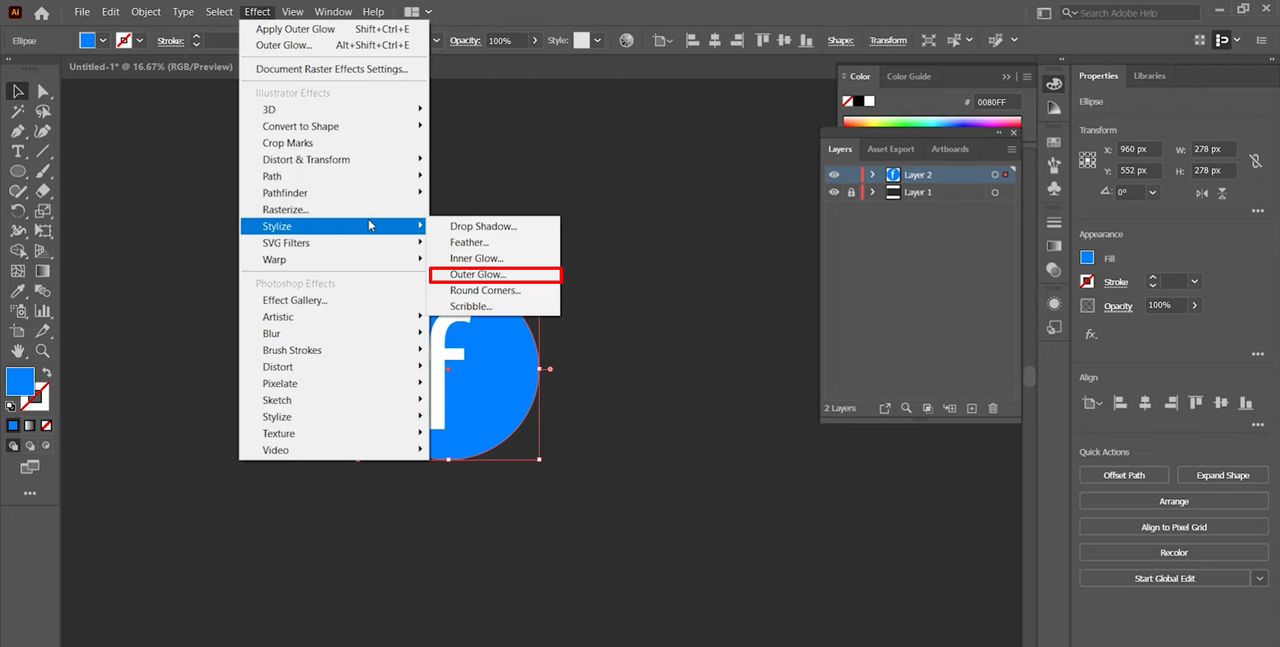Open the rotation angle dropdown in Properties

tap(1153, 192)
